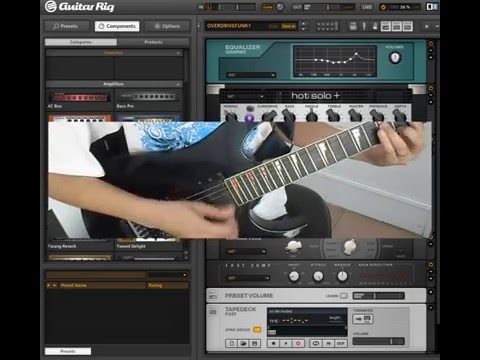The width and height of the screenshot is (480, 360).
Task: Toggle the noise Gate button
Action: pos(268,7)
